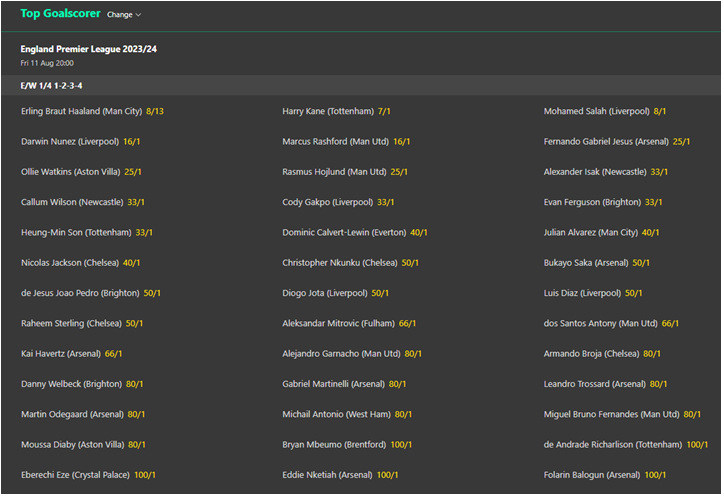The width and height of the screenshot is (724, 497).
Task: Click the Top Goalscorer heading
Action: pos(60,13)
